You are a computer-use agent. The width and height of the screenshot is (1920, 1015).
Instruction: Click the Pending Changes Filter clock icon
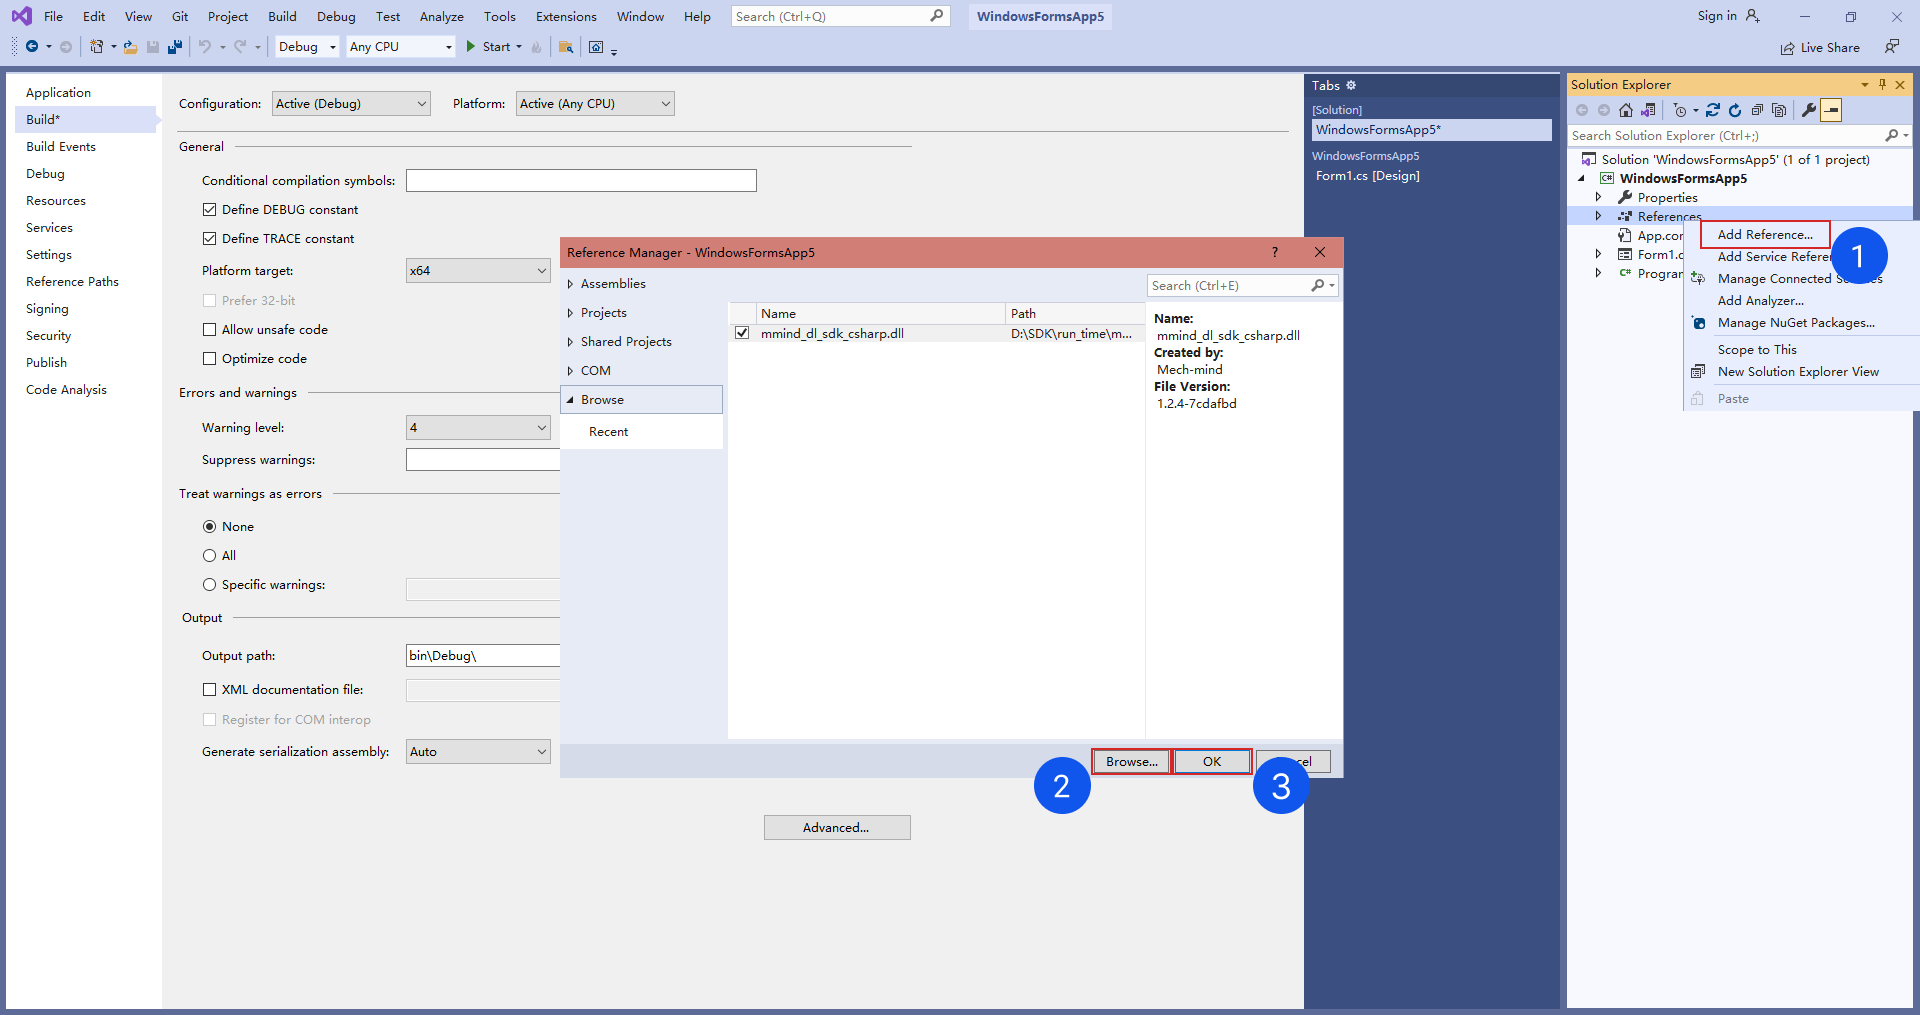[1680, 110]
